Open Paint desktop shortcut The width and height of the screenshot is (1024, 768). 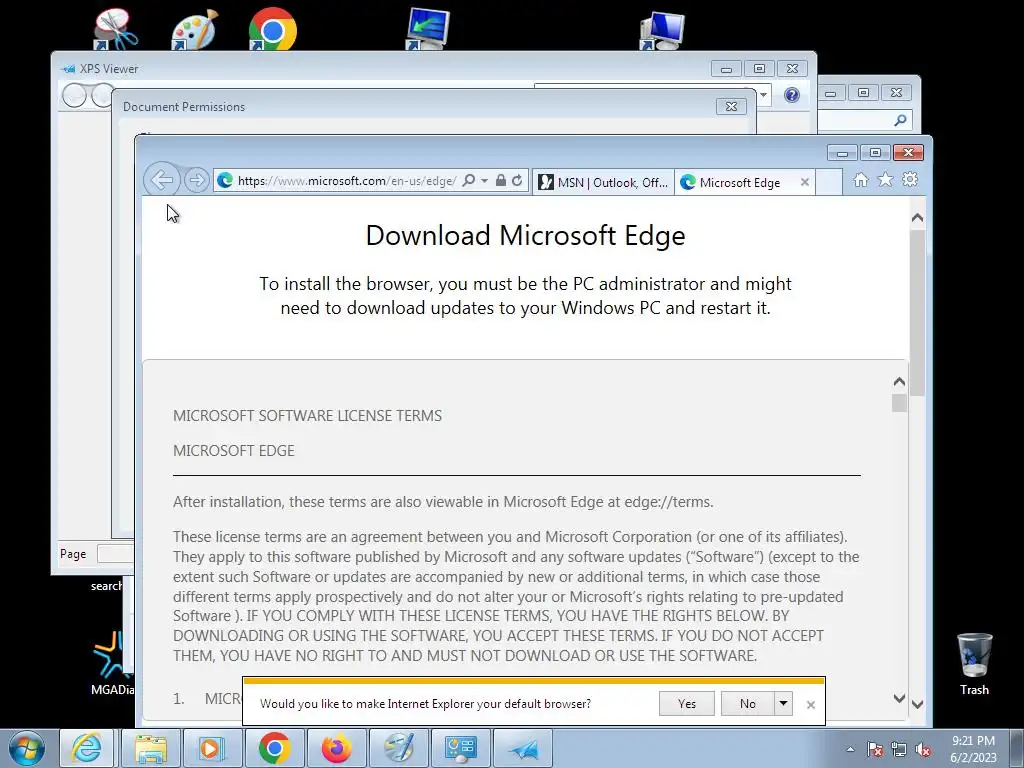[x=194, y=29]
